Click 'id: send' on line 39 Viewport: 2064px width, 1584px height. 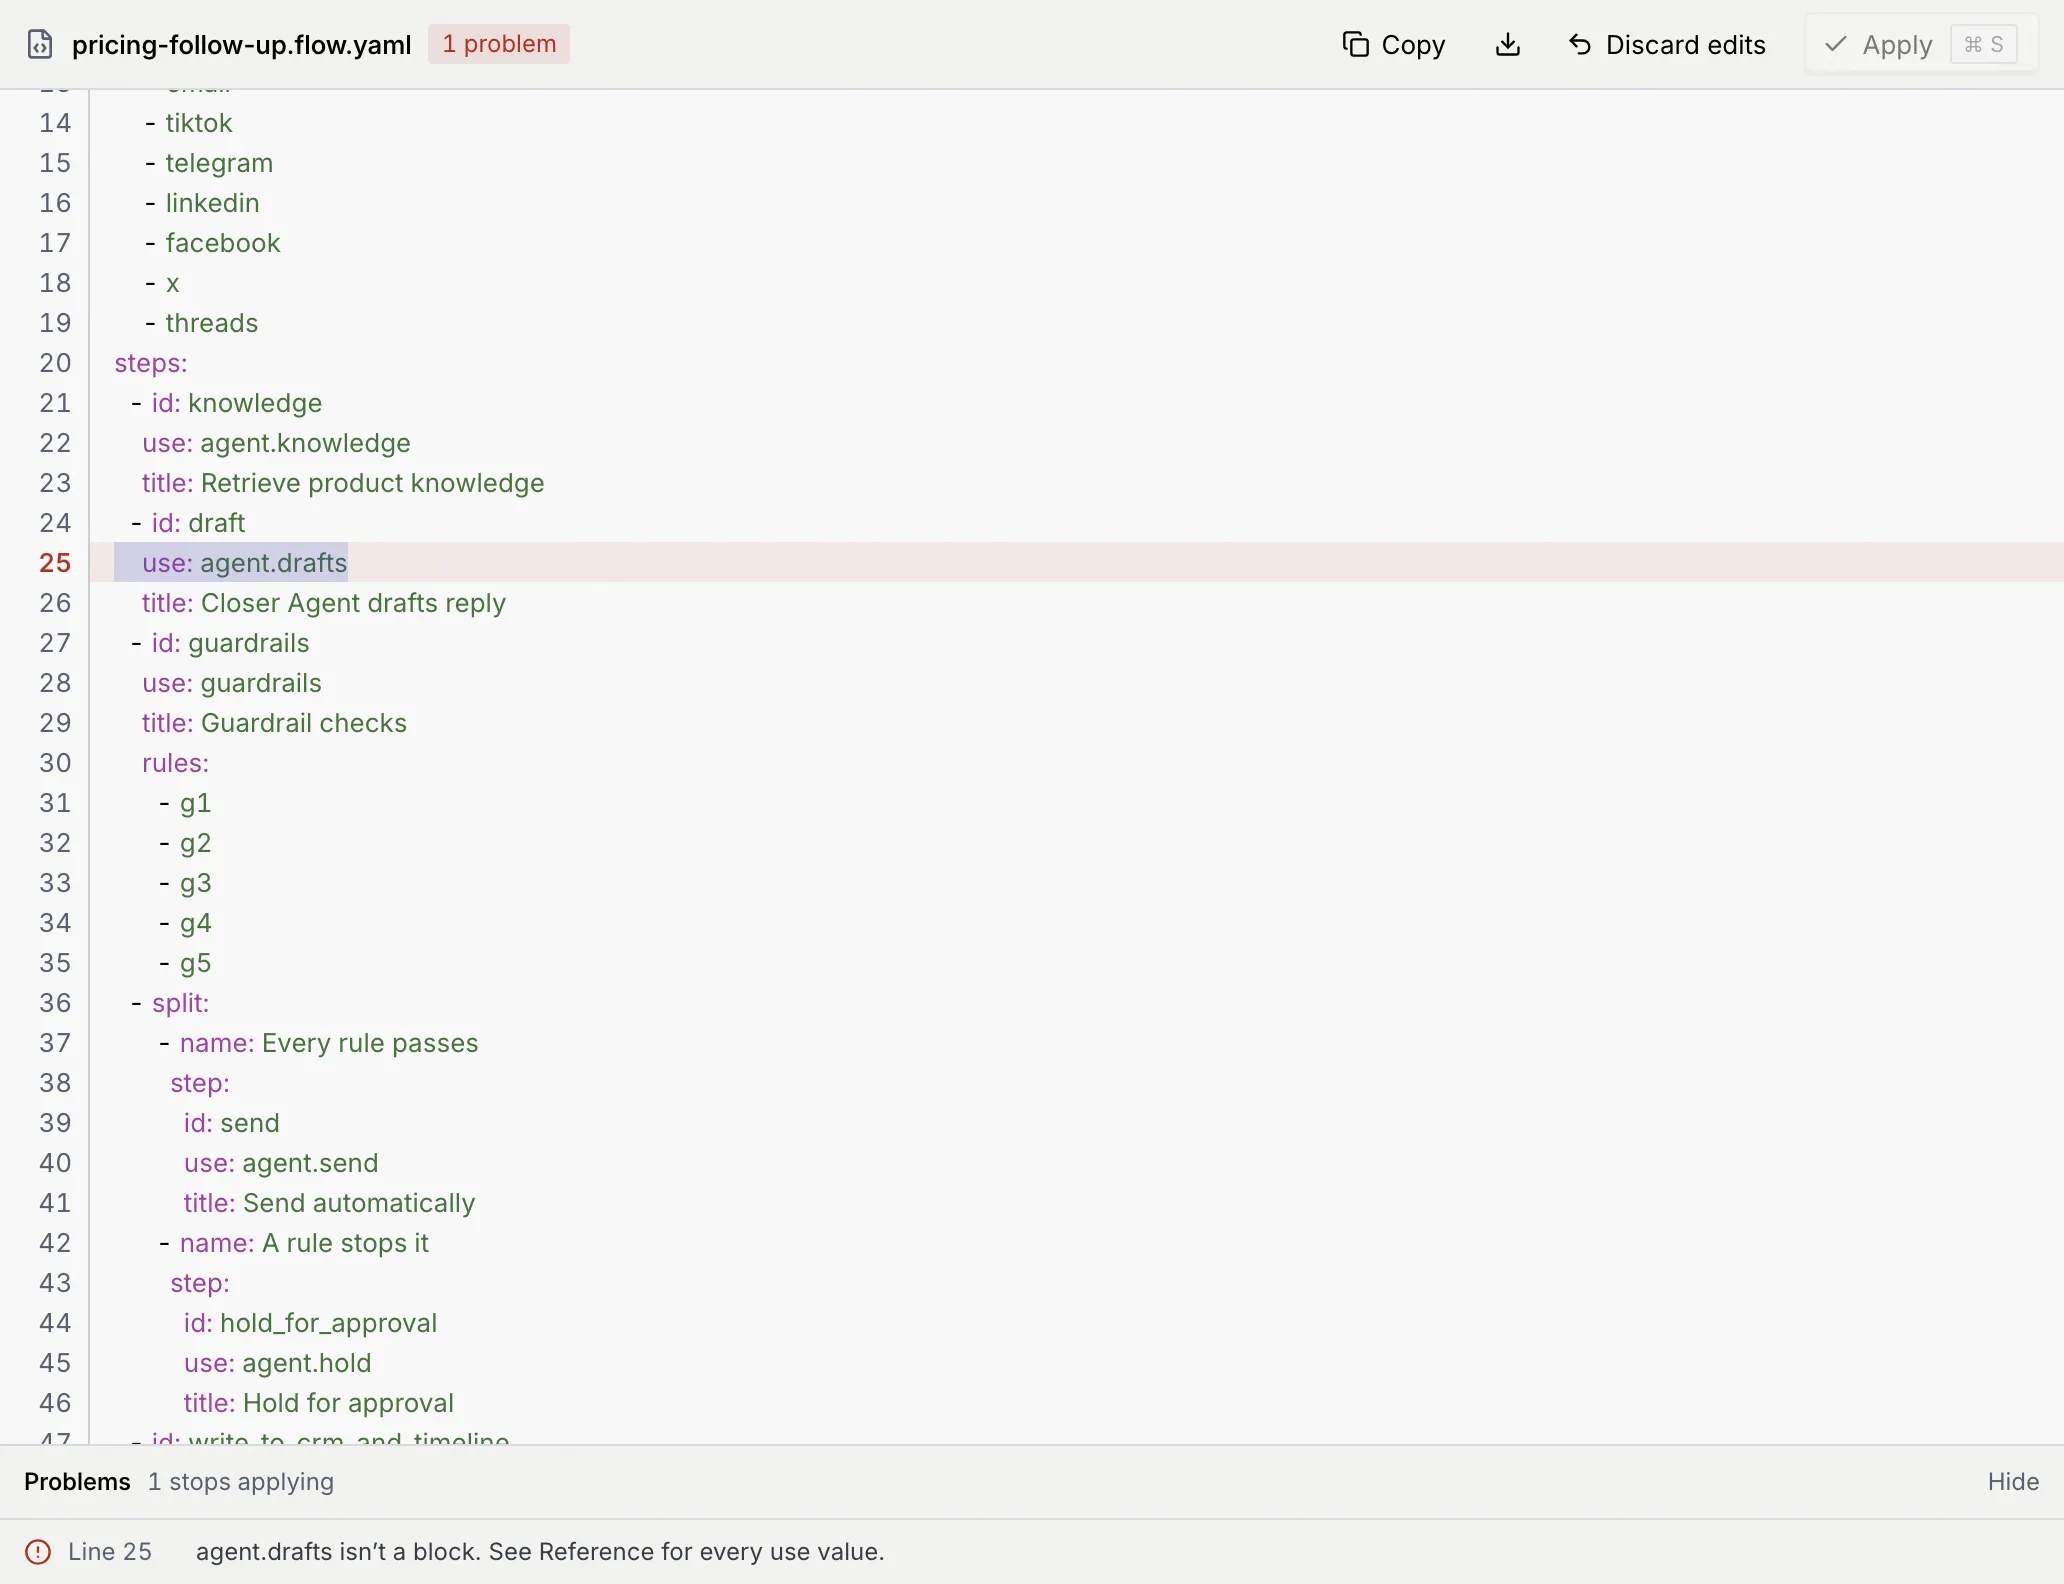231,1123
